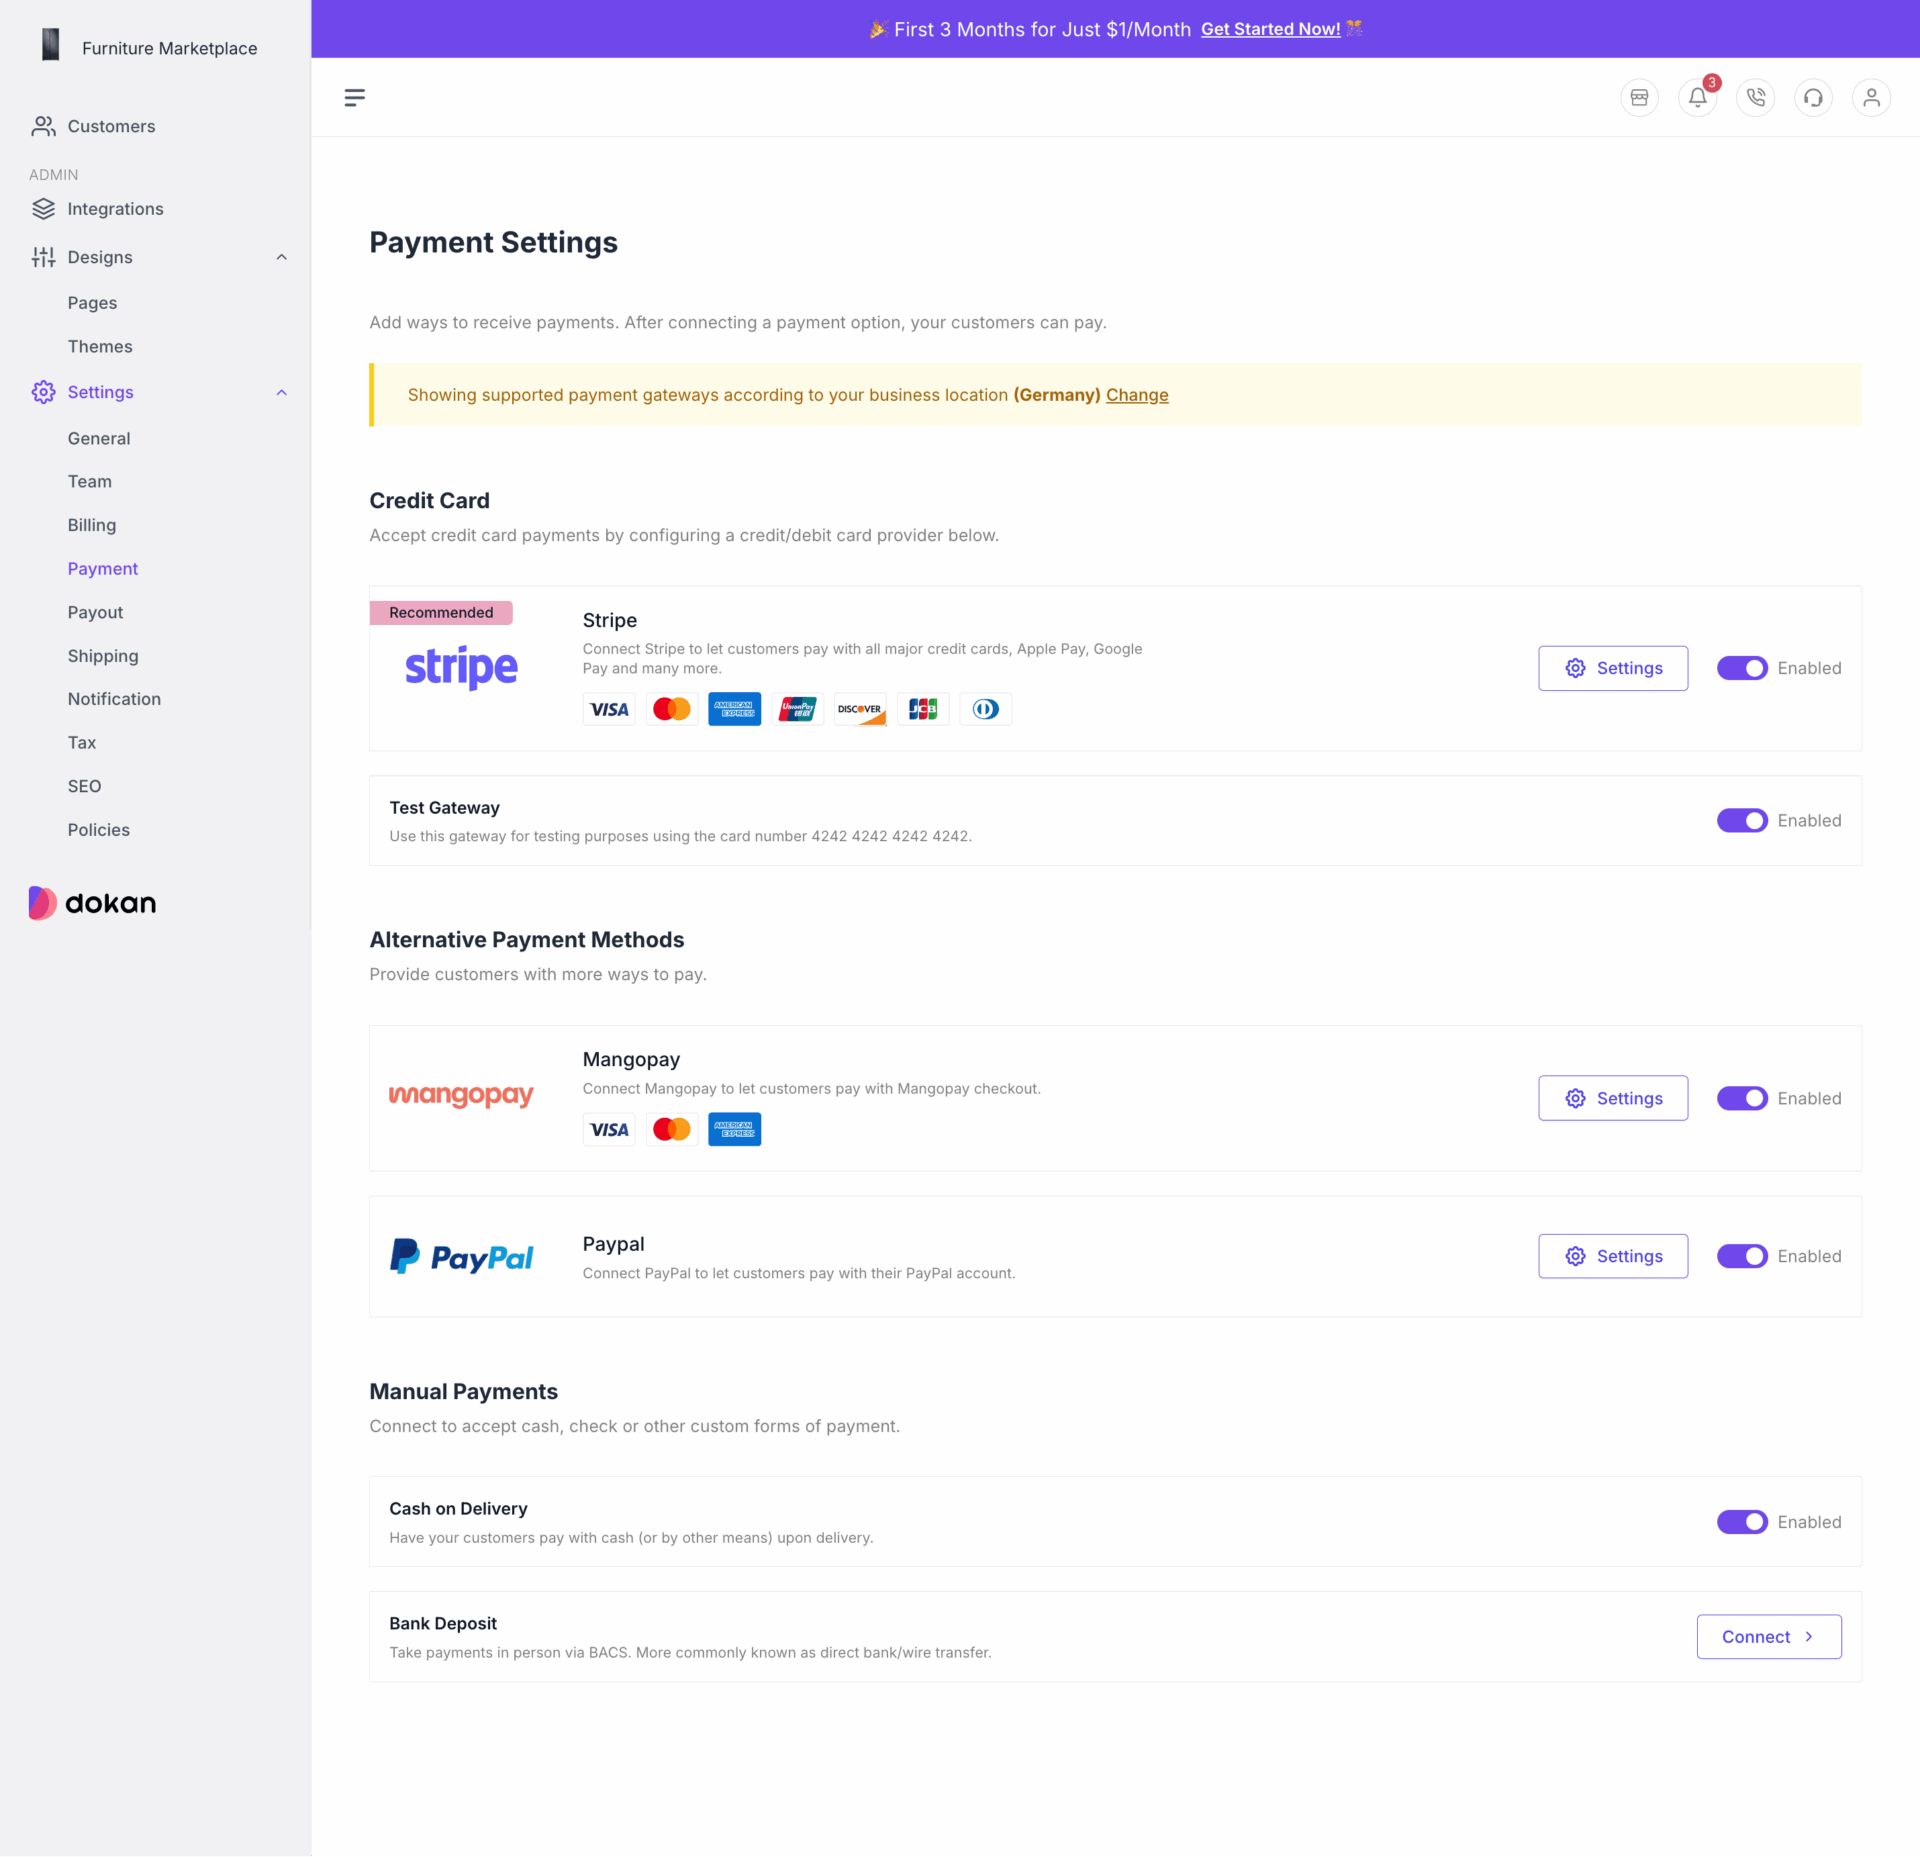
Task: Click the user profile icon top right
Action: coord(1872,96)
